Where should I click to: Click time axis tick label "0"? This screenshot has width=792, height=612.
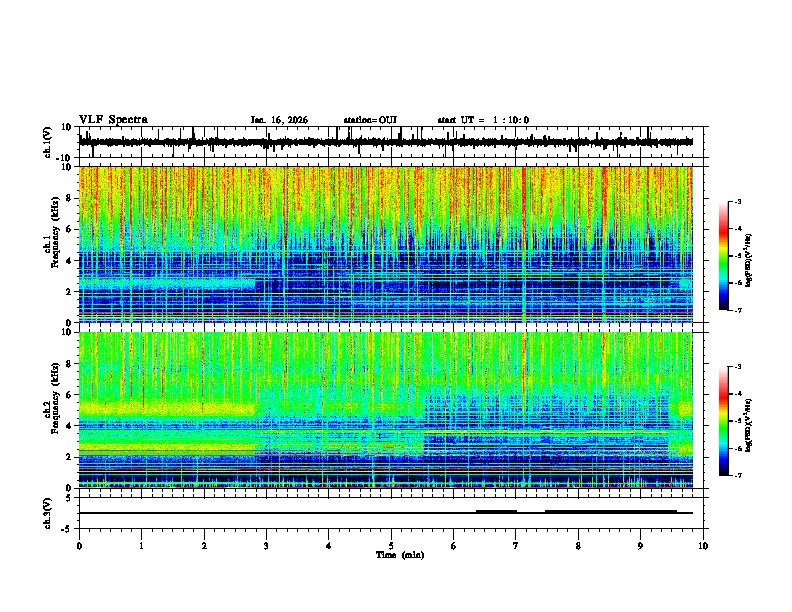click(79, 546)
